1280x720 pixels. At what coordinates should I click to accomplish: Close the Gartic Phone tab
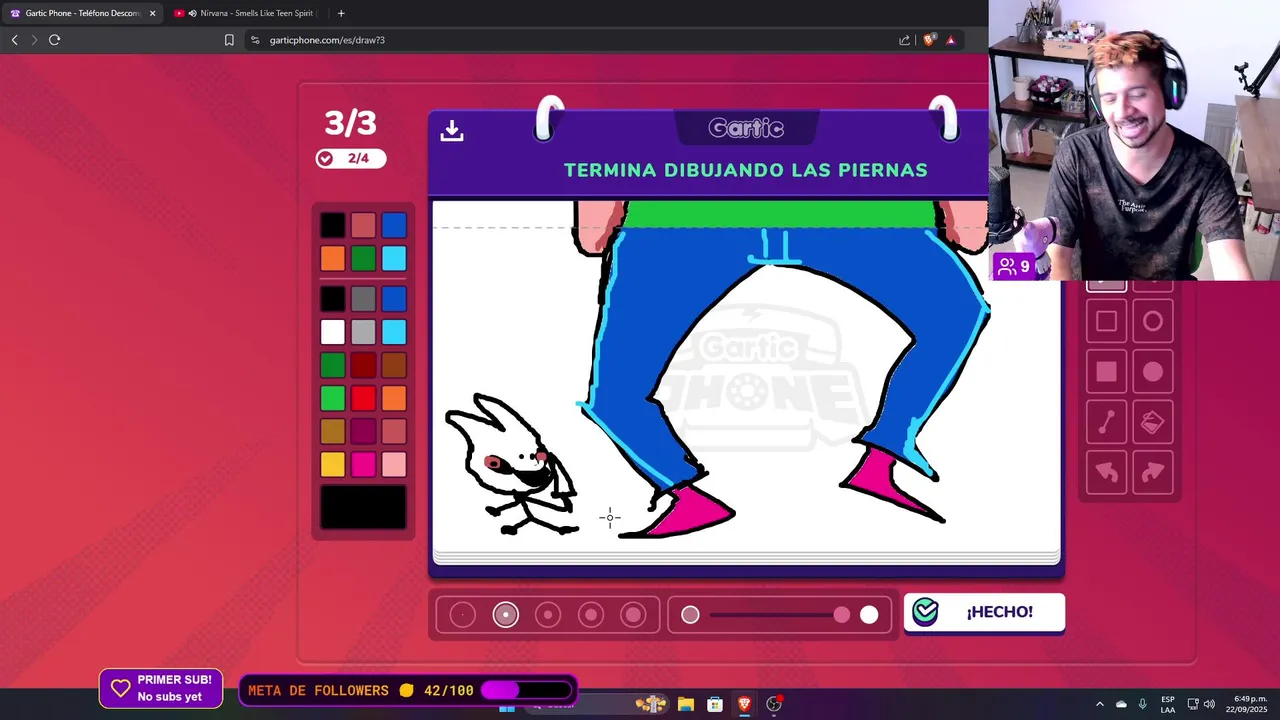click(x=152, y=13)
